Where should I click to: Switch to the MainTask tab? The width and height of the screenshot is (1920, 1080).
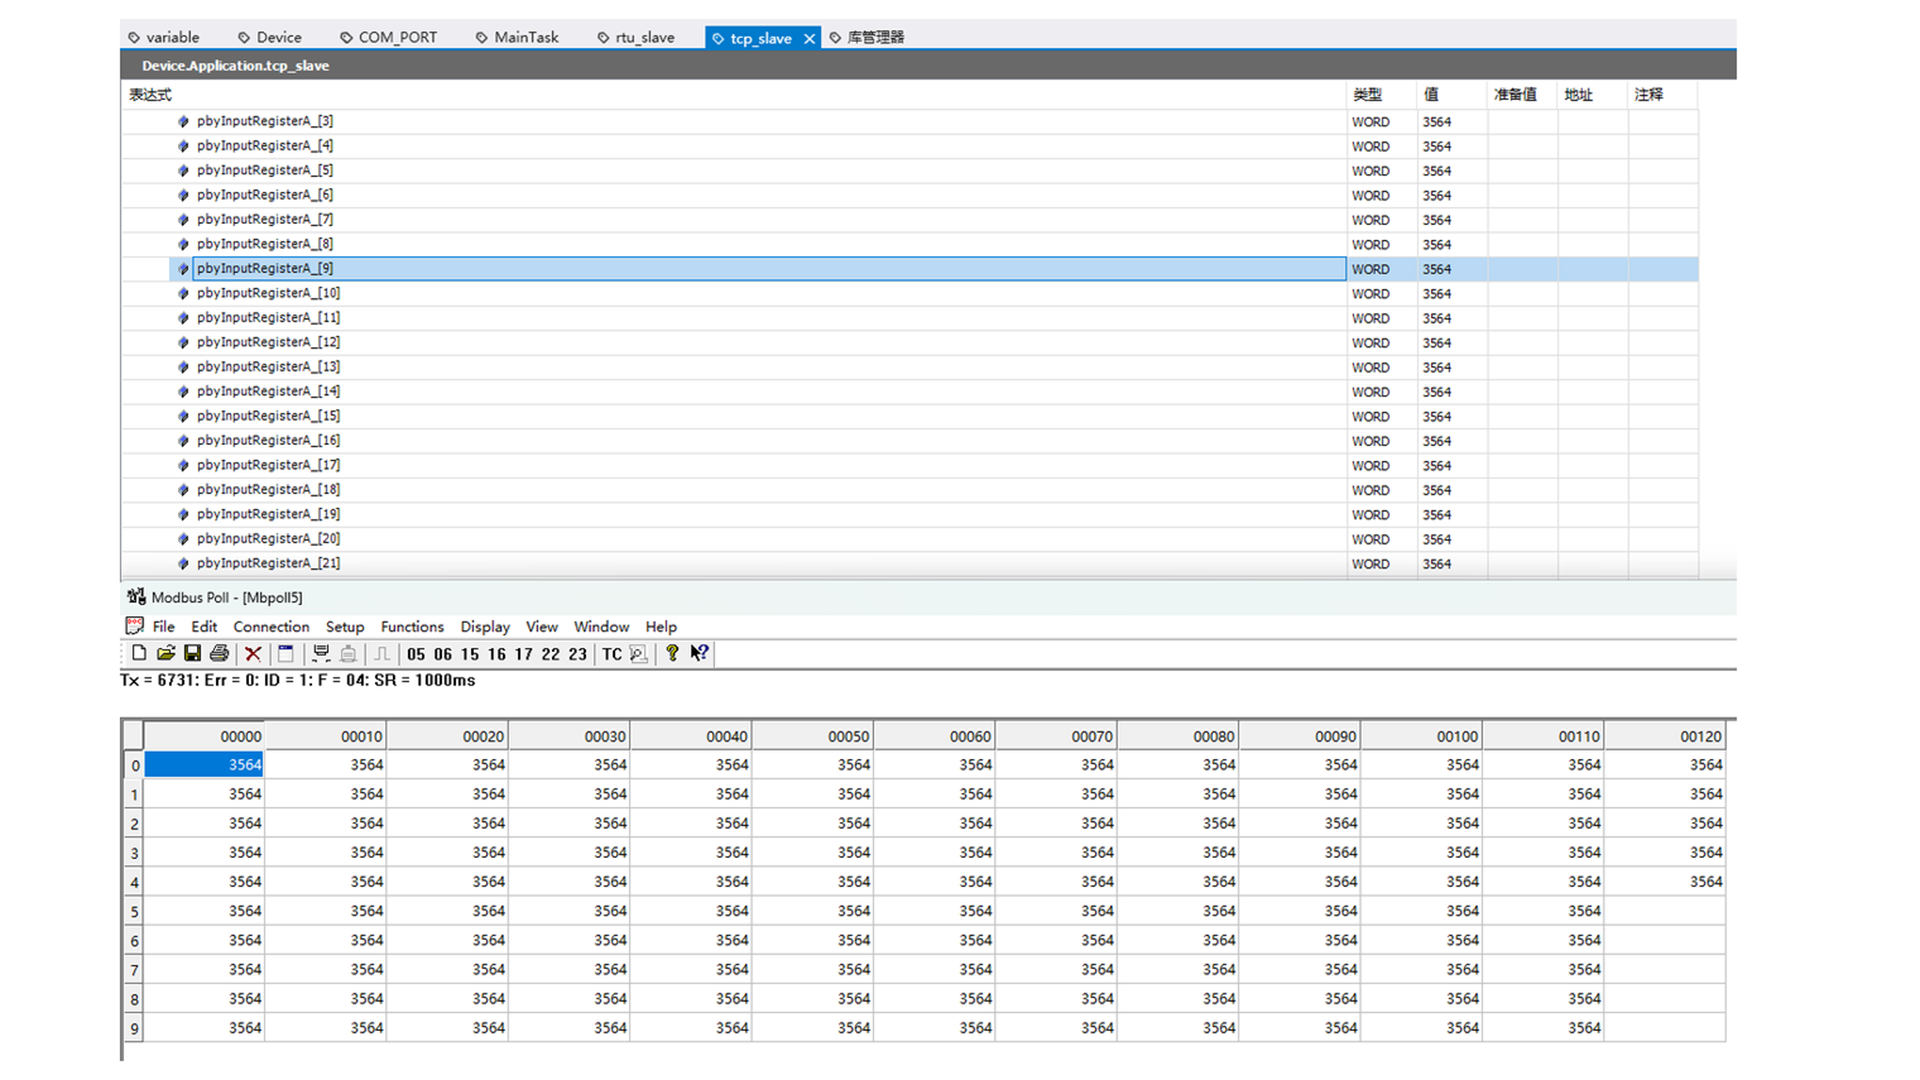(526, 37)
